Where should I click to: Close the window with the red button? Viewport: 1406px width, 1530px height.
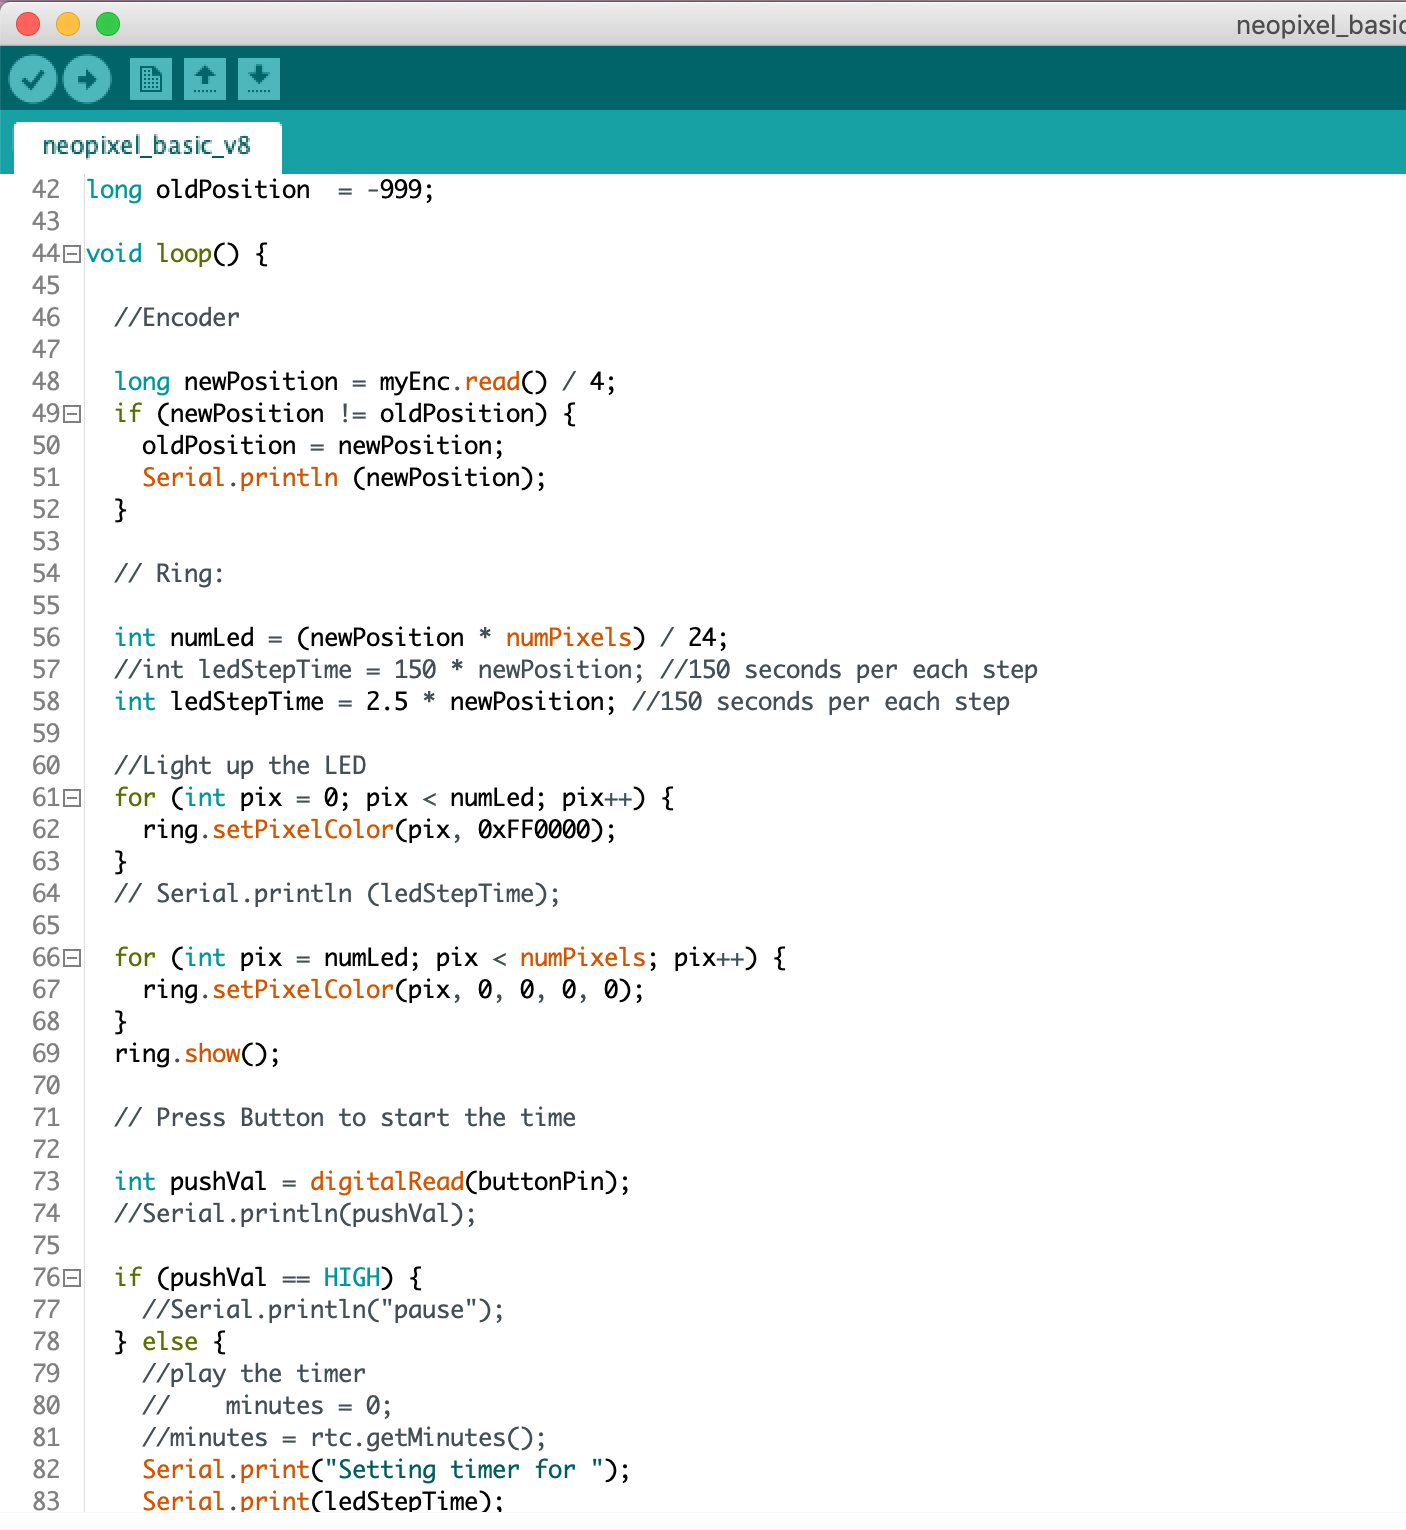pyautogui.click(x=28, y=24)
